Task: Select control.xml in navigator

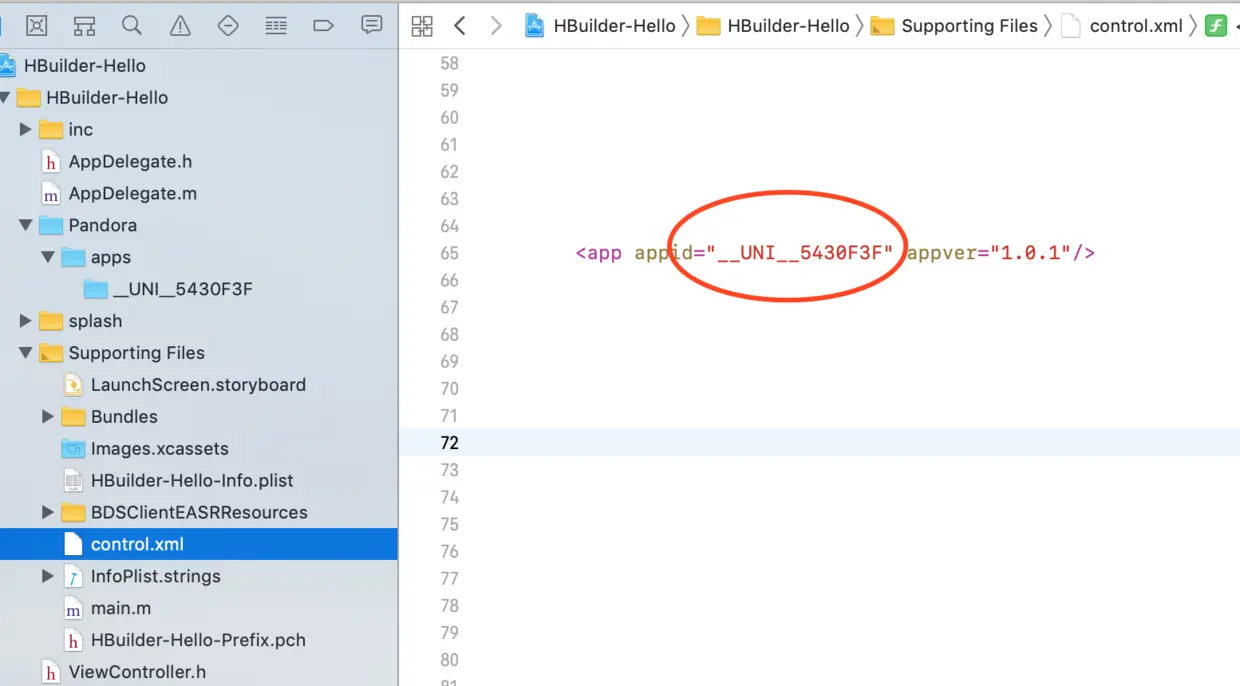Action: click(198, 545)
